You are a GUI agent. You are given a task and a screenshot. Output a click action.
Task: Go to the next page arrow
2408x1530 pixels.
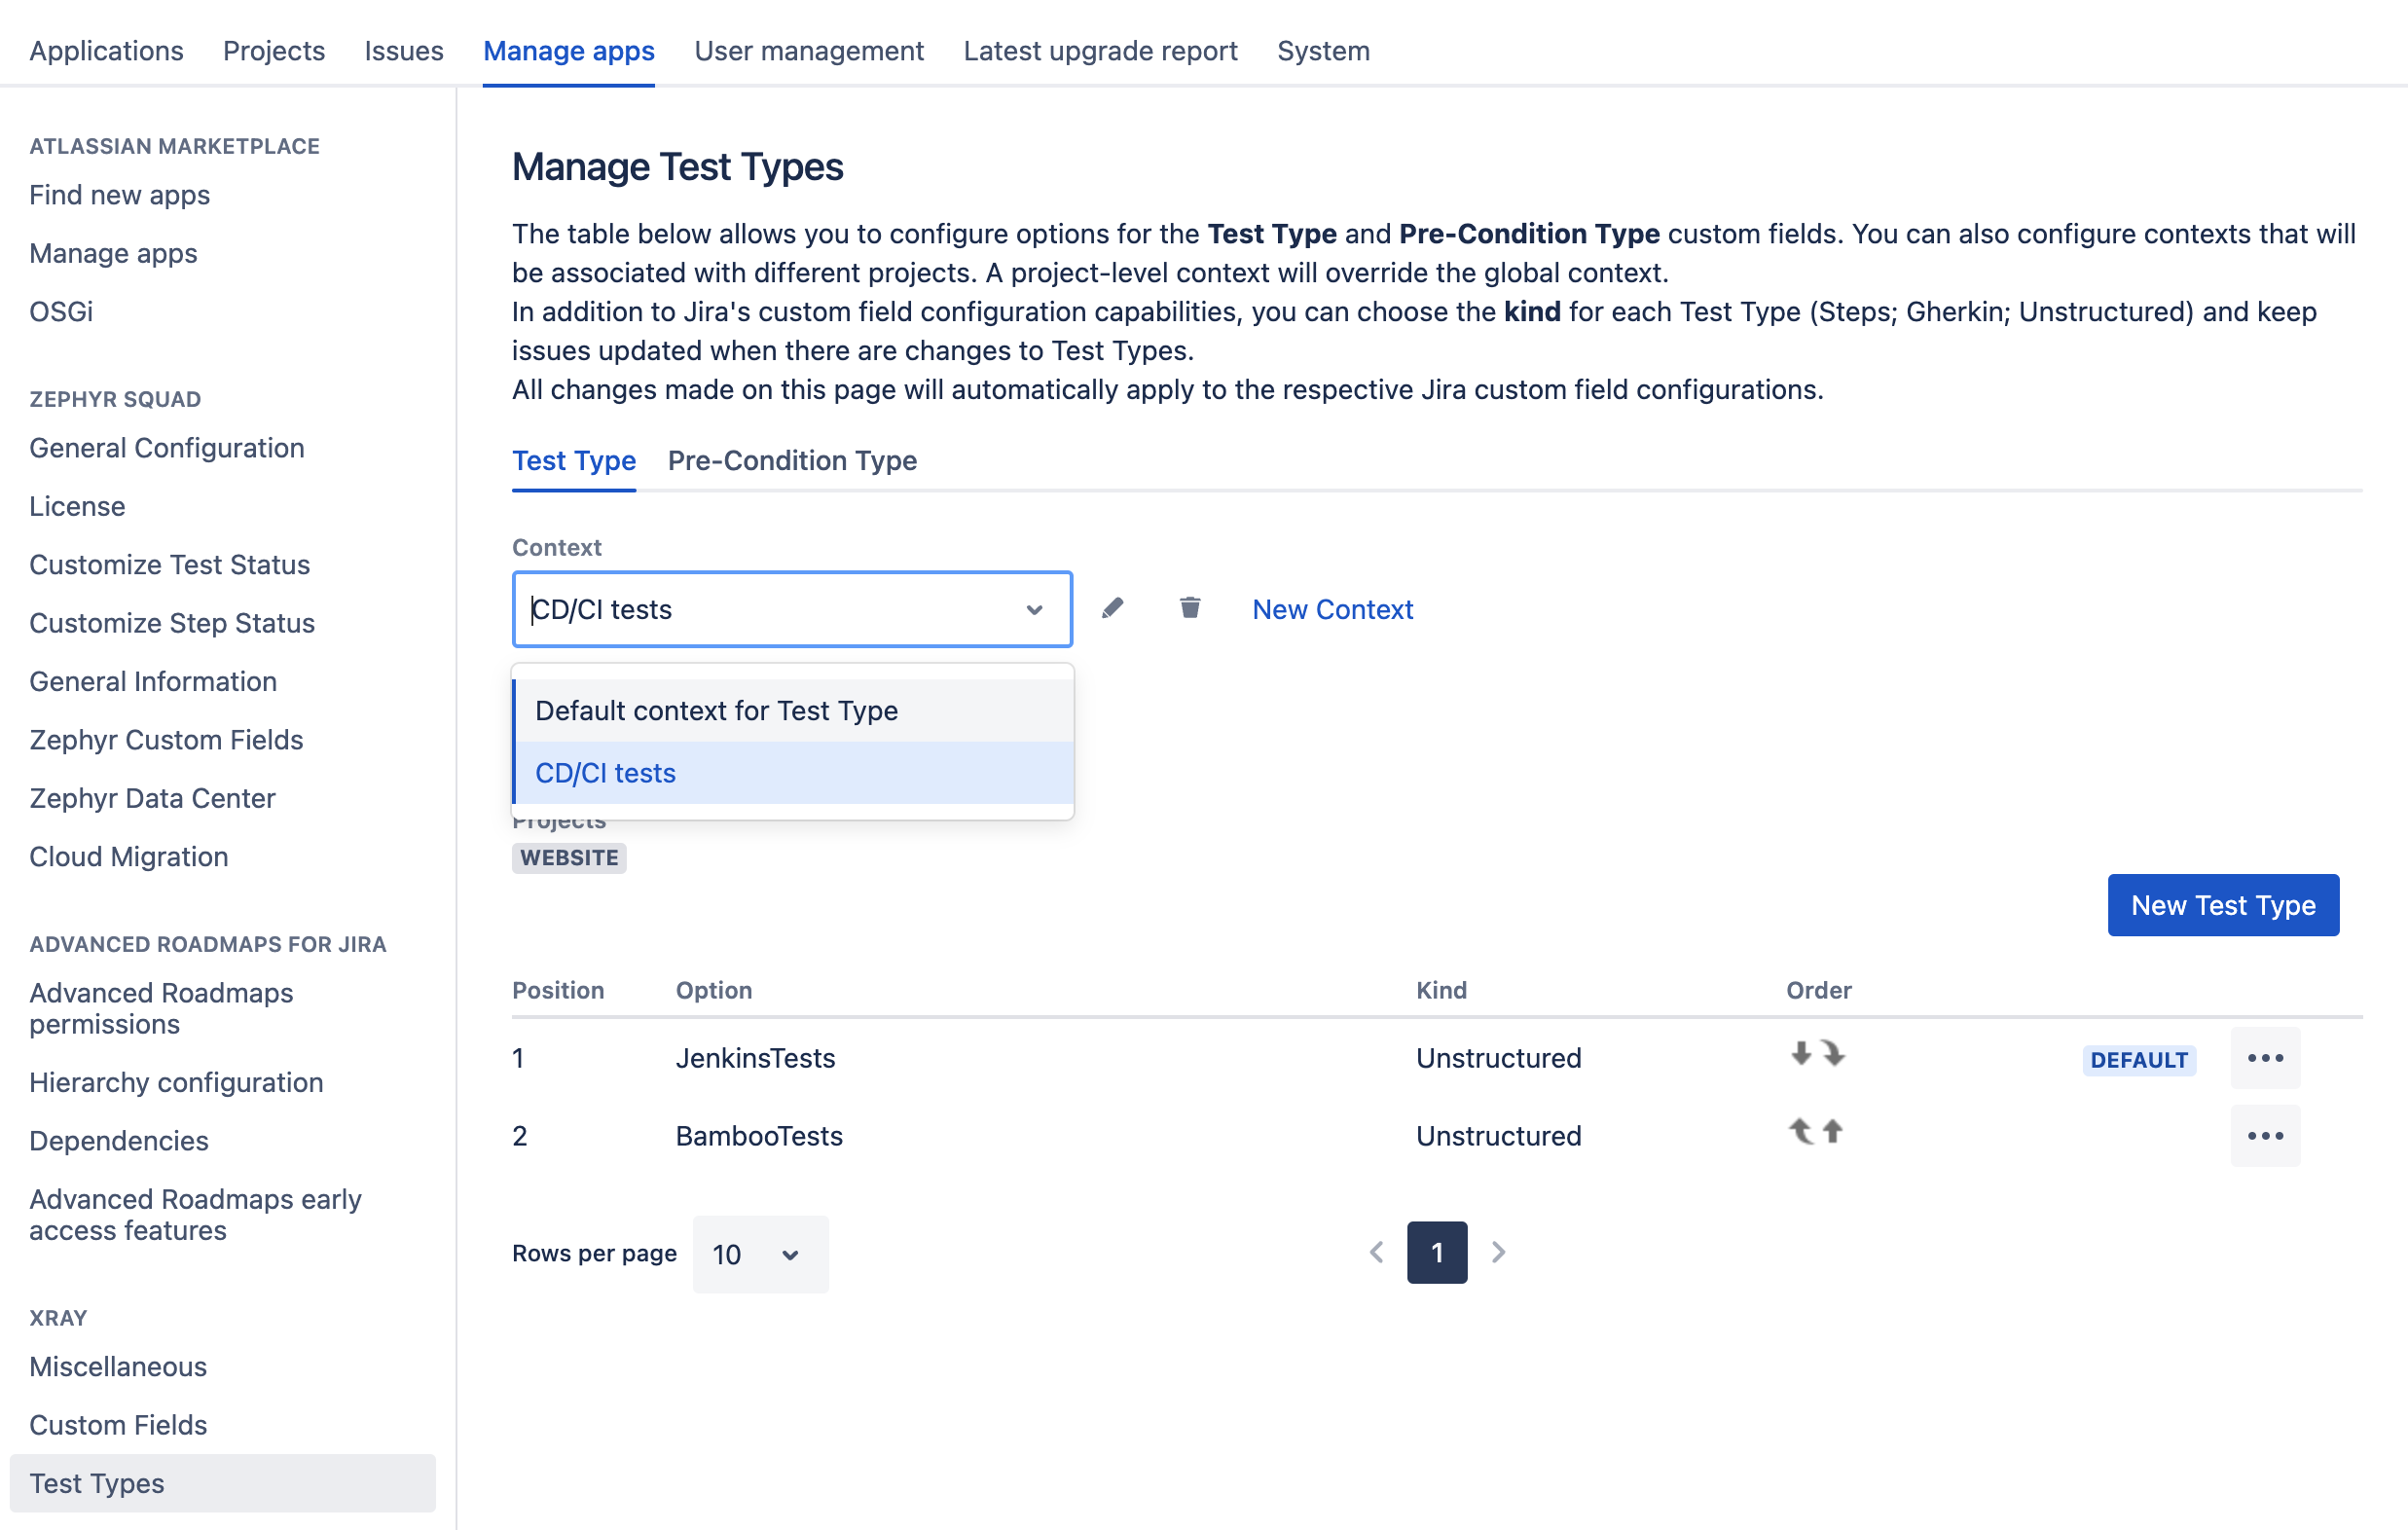click(x=1498, y=1252)
